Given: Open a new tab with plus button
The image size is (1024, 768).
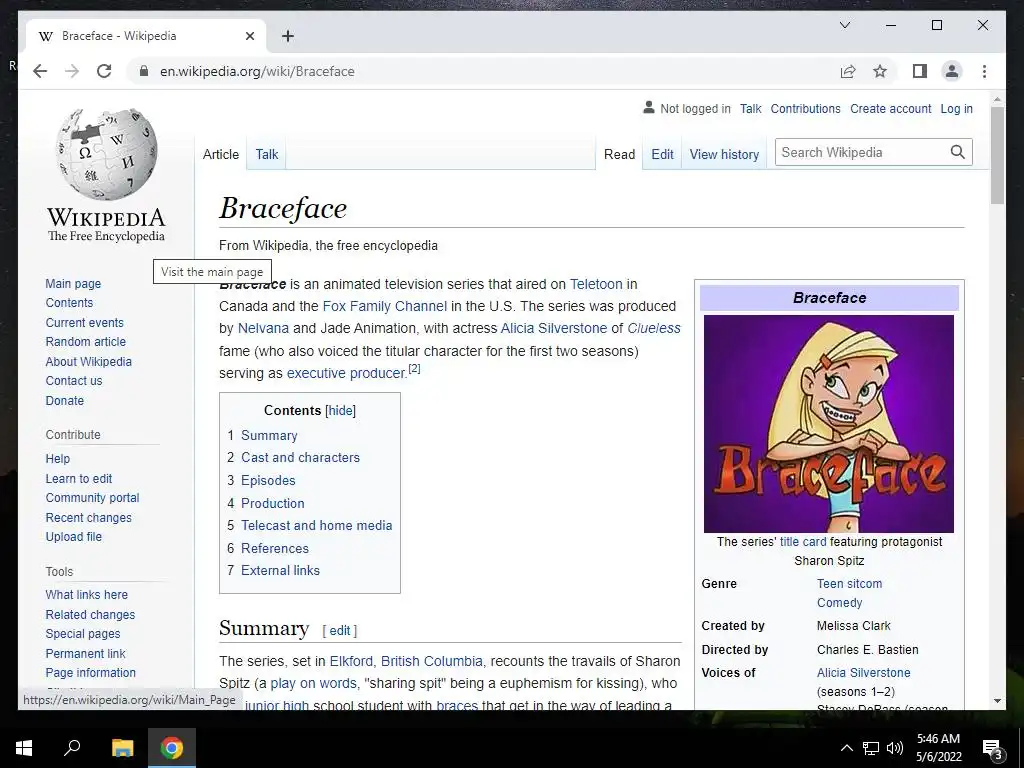Looking at the screenshot, I should [x=288, y=36].
